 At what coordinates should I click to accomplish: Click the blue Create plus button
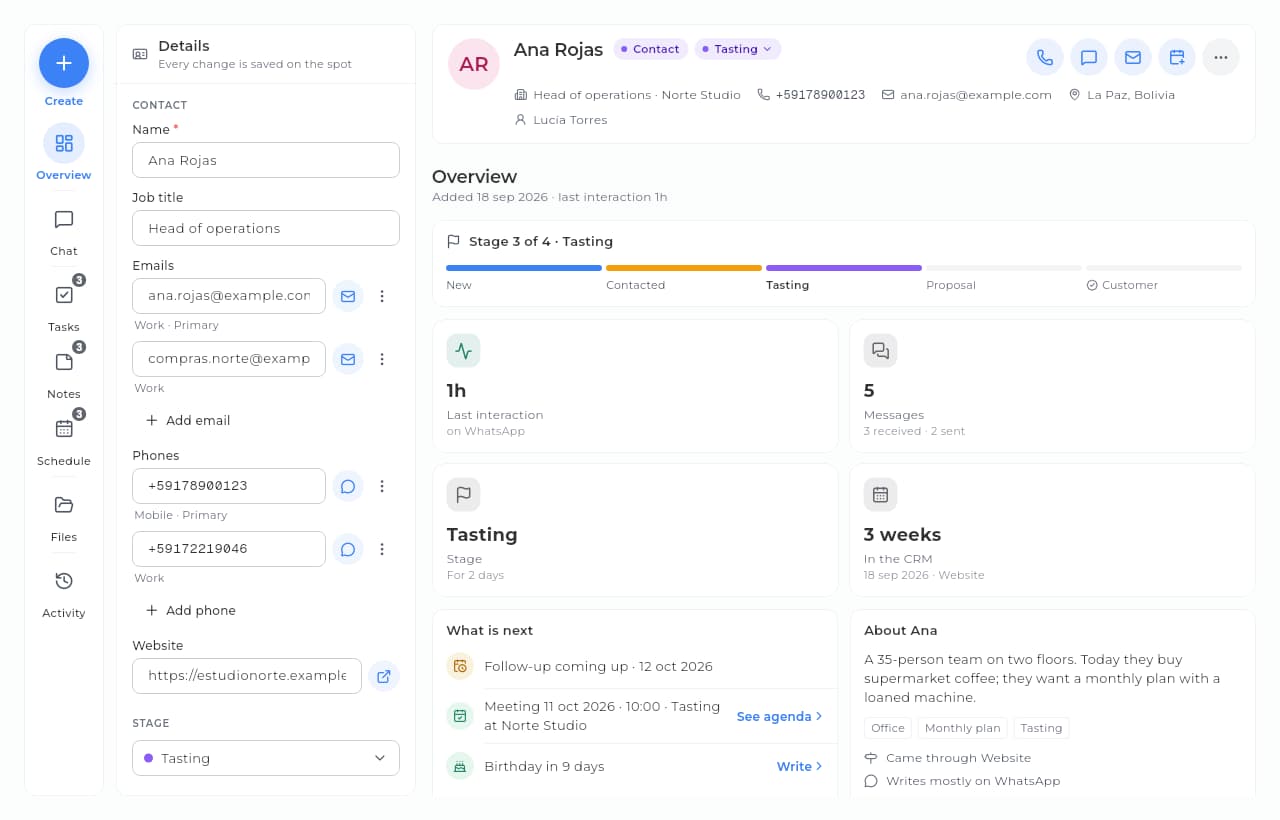point(64,63)
